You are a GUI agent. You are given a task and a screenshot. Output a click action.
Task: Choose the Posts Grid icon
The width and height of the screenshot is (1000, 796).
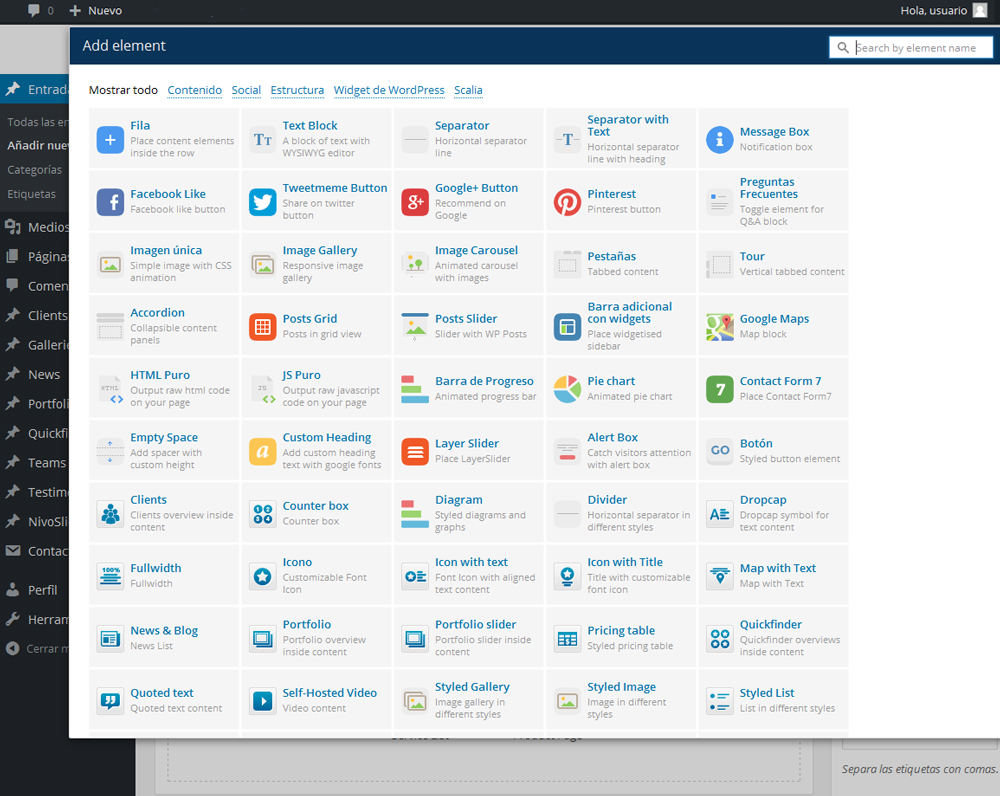[x=262, y=327]
